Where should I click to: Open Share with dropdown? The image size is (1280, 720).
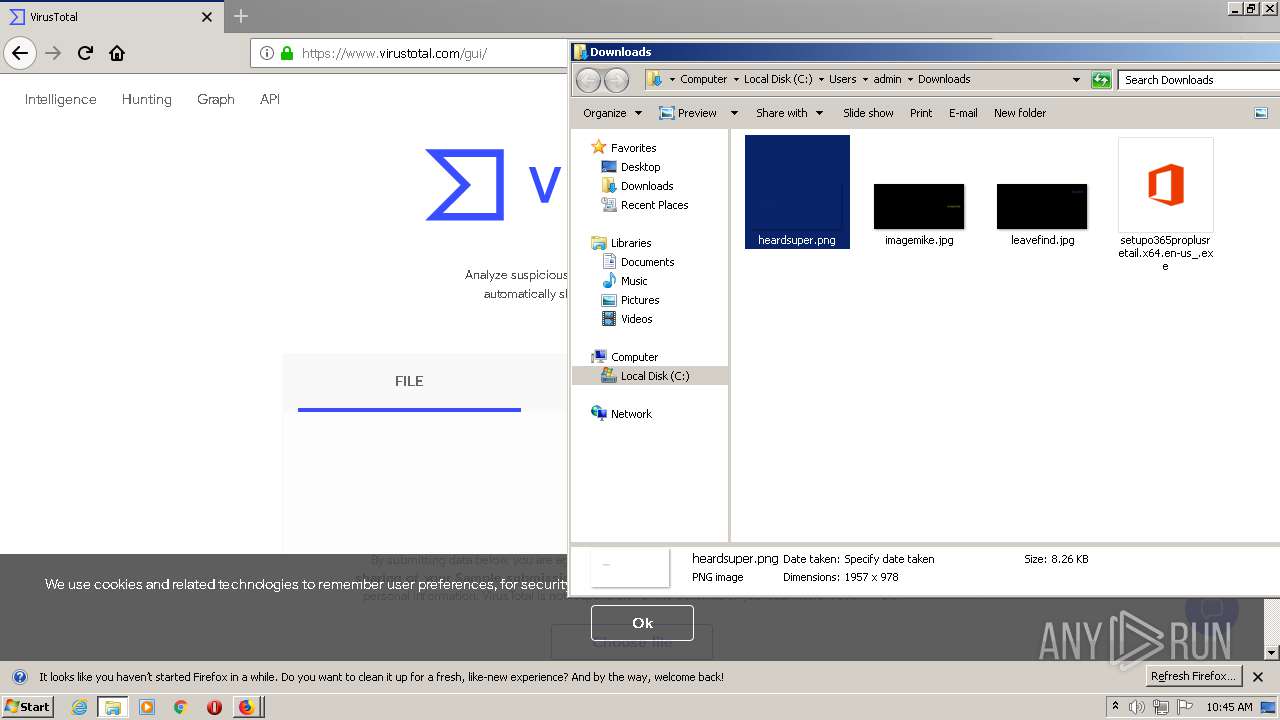coord(789,113)
